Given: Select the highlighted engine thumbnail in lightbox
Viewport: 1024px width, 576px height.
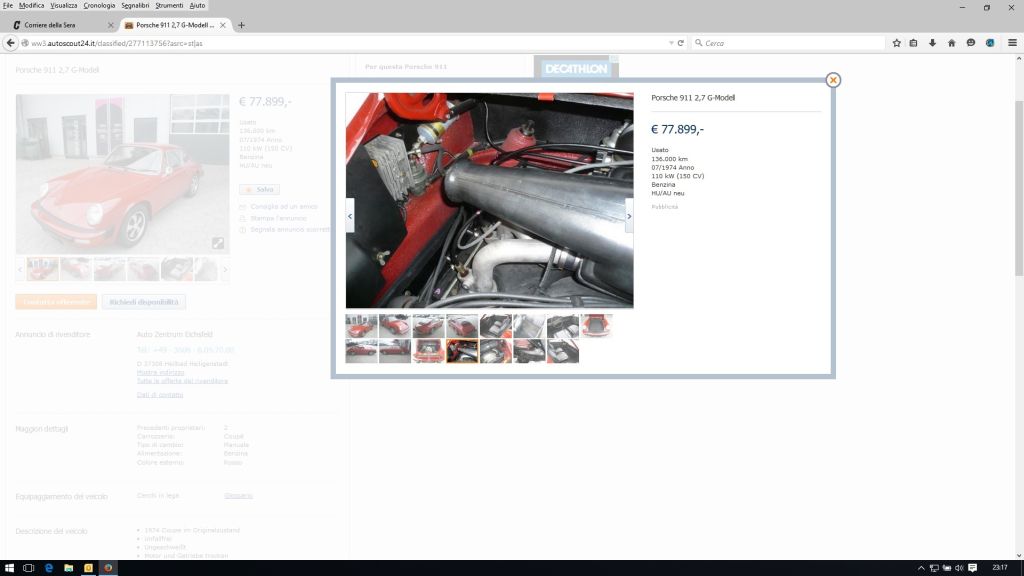Looking at the screenshot, I should (462, 351).
